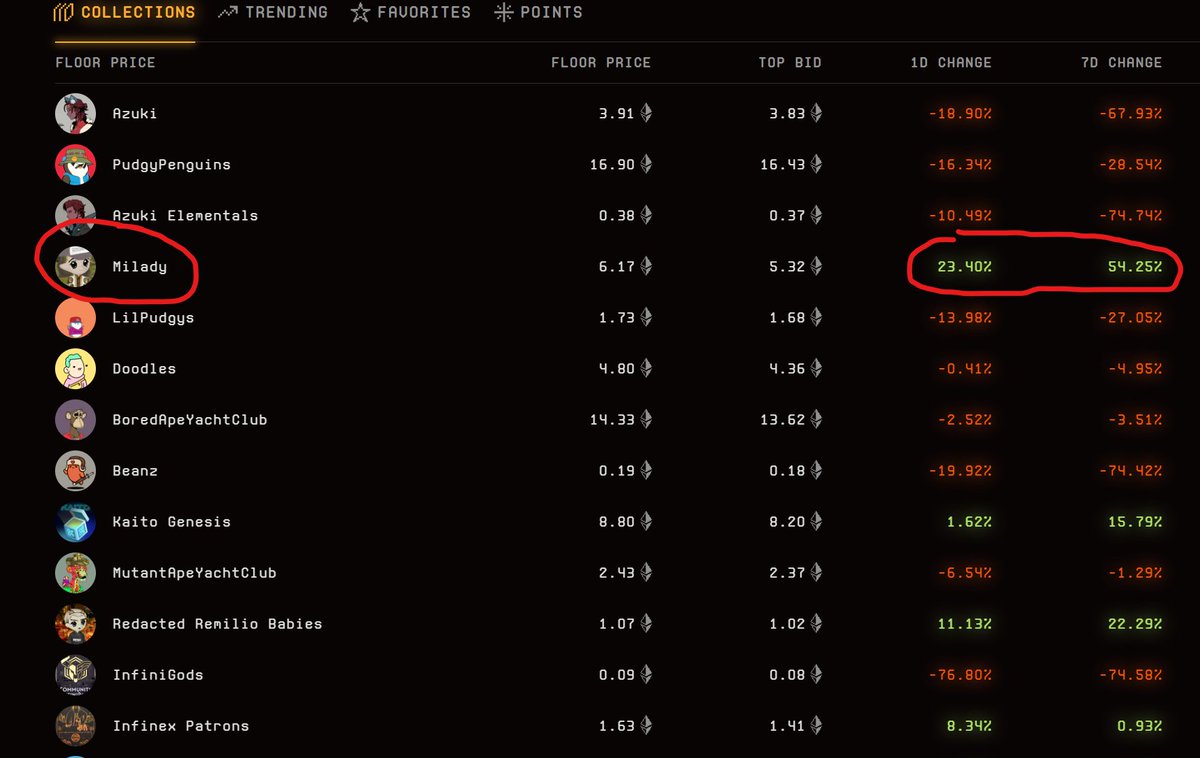1200x758 pixels.
Task: Click the ETH icon next to Azuki floor 3.91
Action: 646,114
